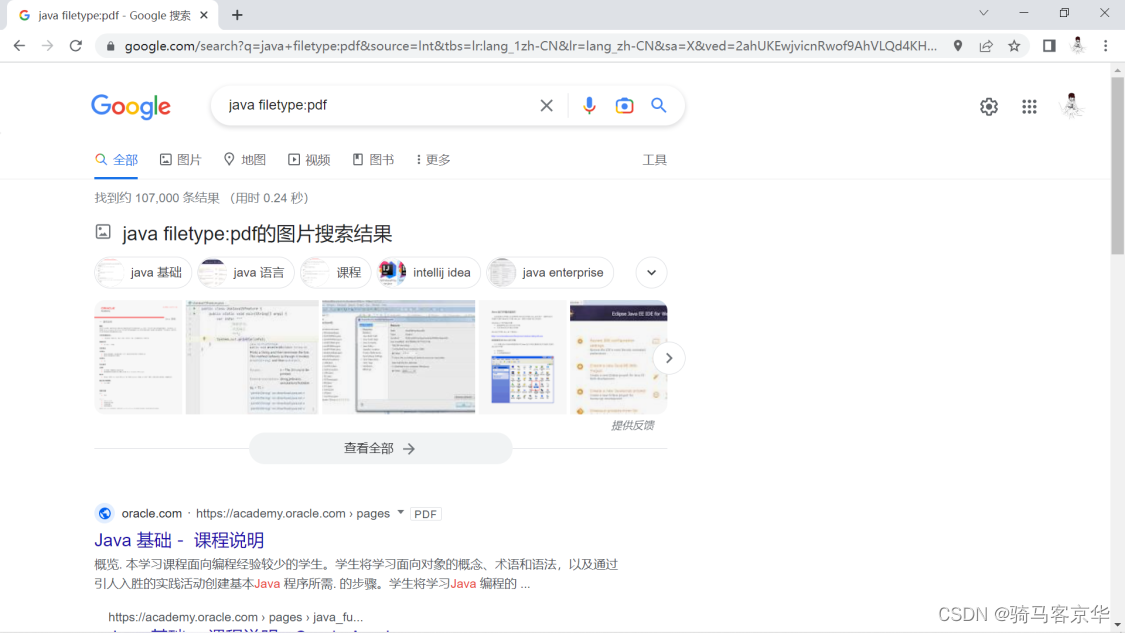The width and height of the screenshot is (1125, 633).
Task: Open result options dropdown arrow next to pages
Action: coord(400,512)
